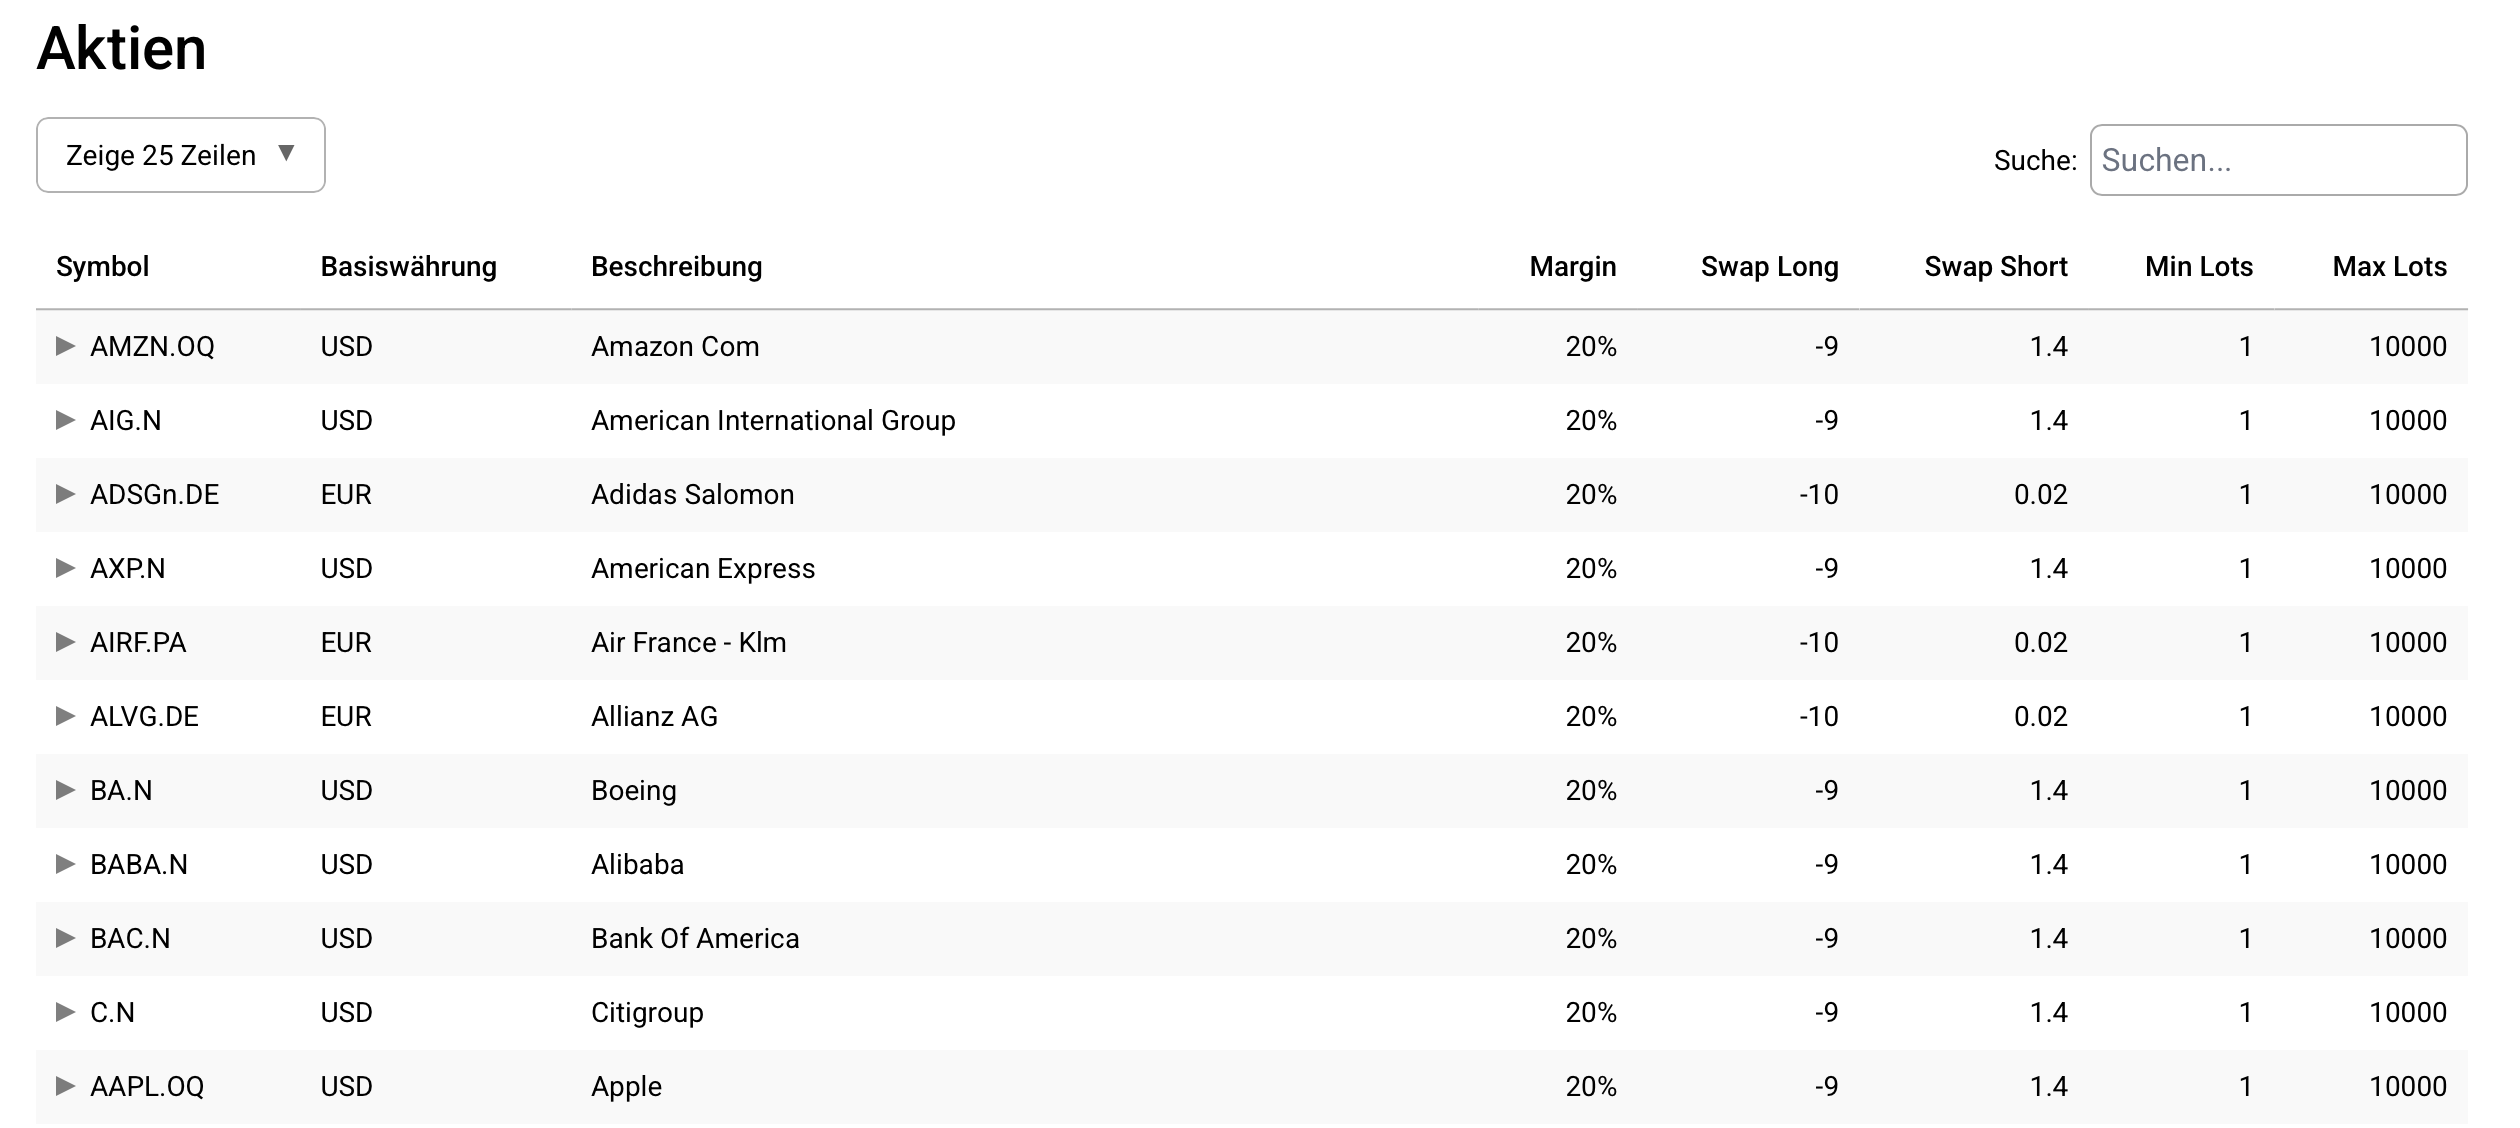The width and height of the screenshot is (2520, 1128).
Task: Sort by Beschreibung column header
Action: pos(676,267)
